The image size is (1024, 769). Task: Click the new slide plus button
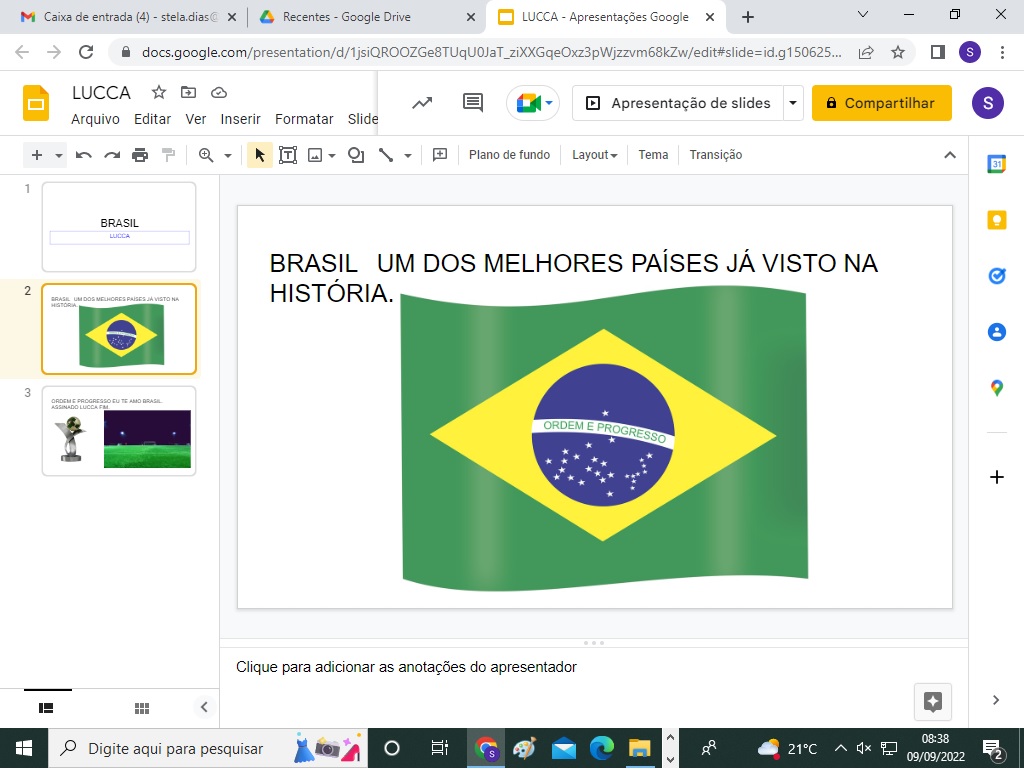pyautogui.click(x=37, y=155)
